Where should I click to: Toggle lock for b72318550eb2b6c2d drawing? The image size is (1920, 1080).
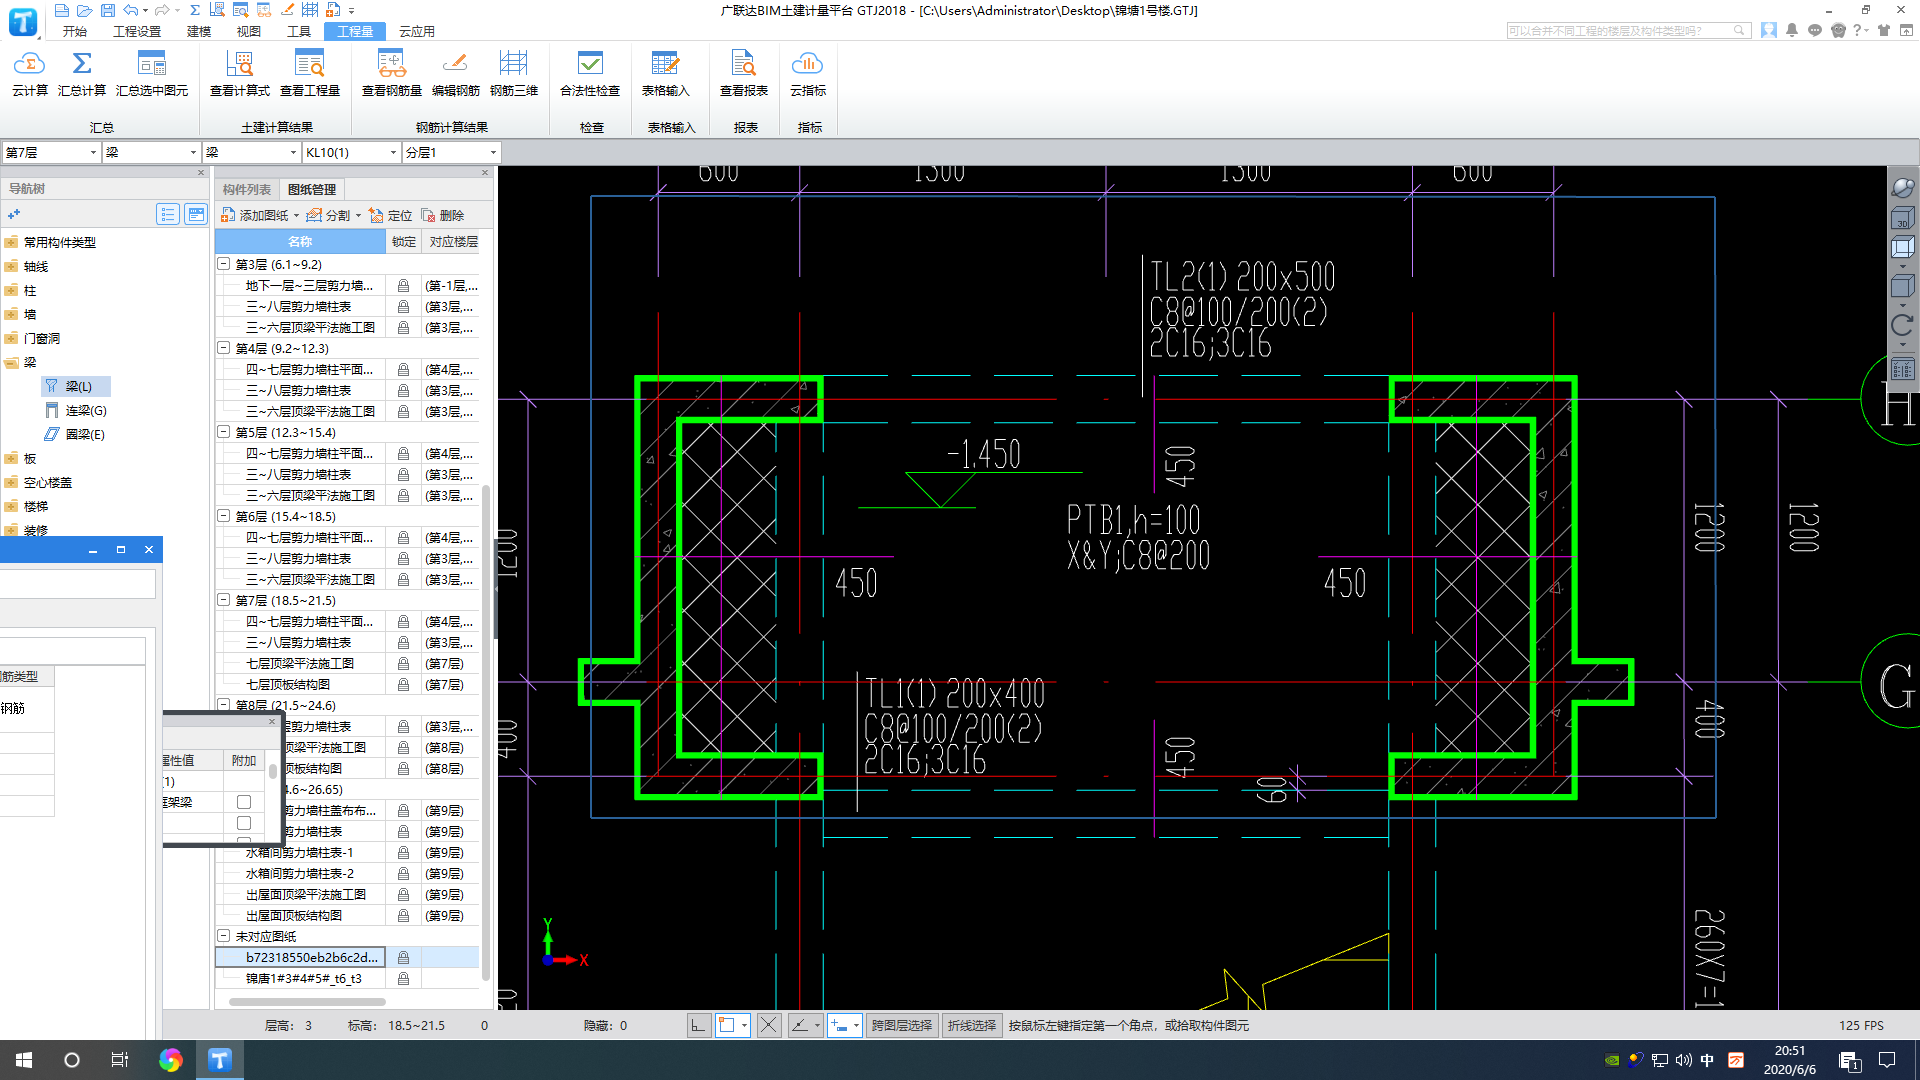pyautogui.click(x=403, y=958)
